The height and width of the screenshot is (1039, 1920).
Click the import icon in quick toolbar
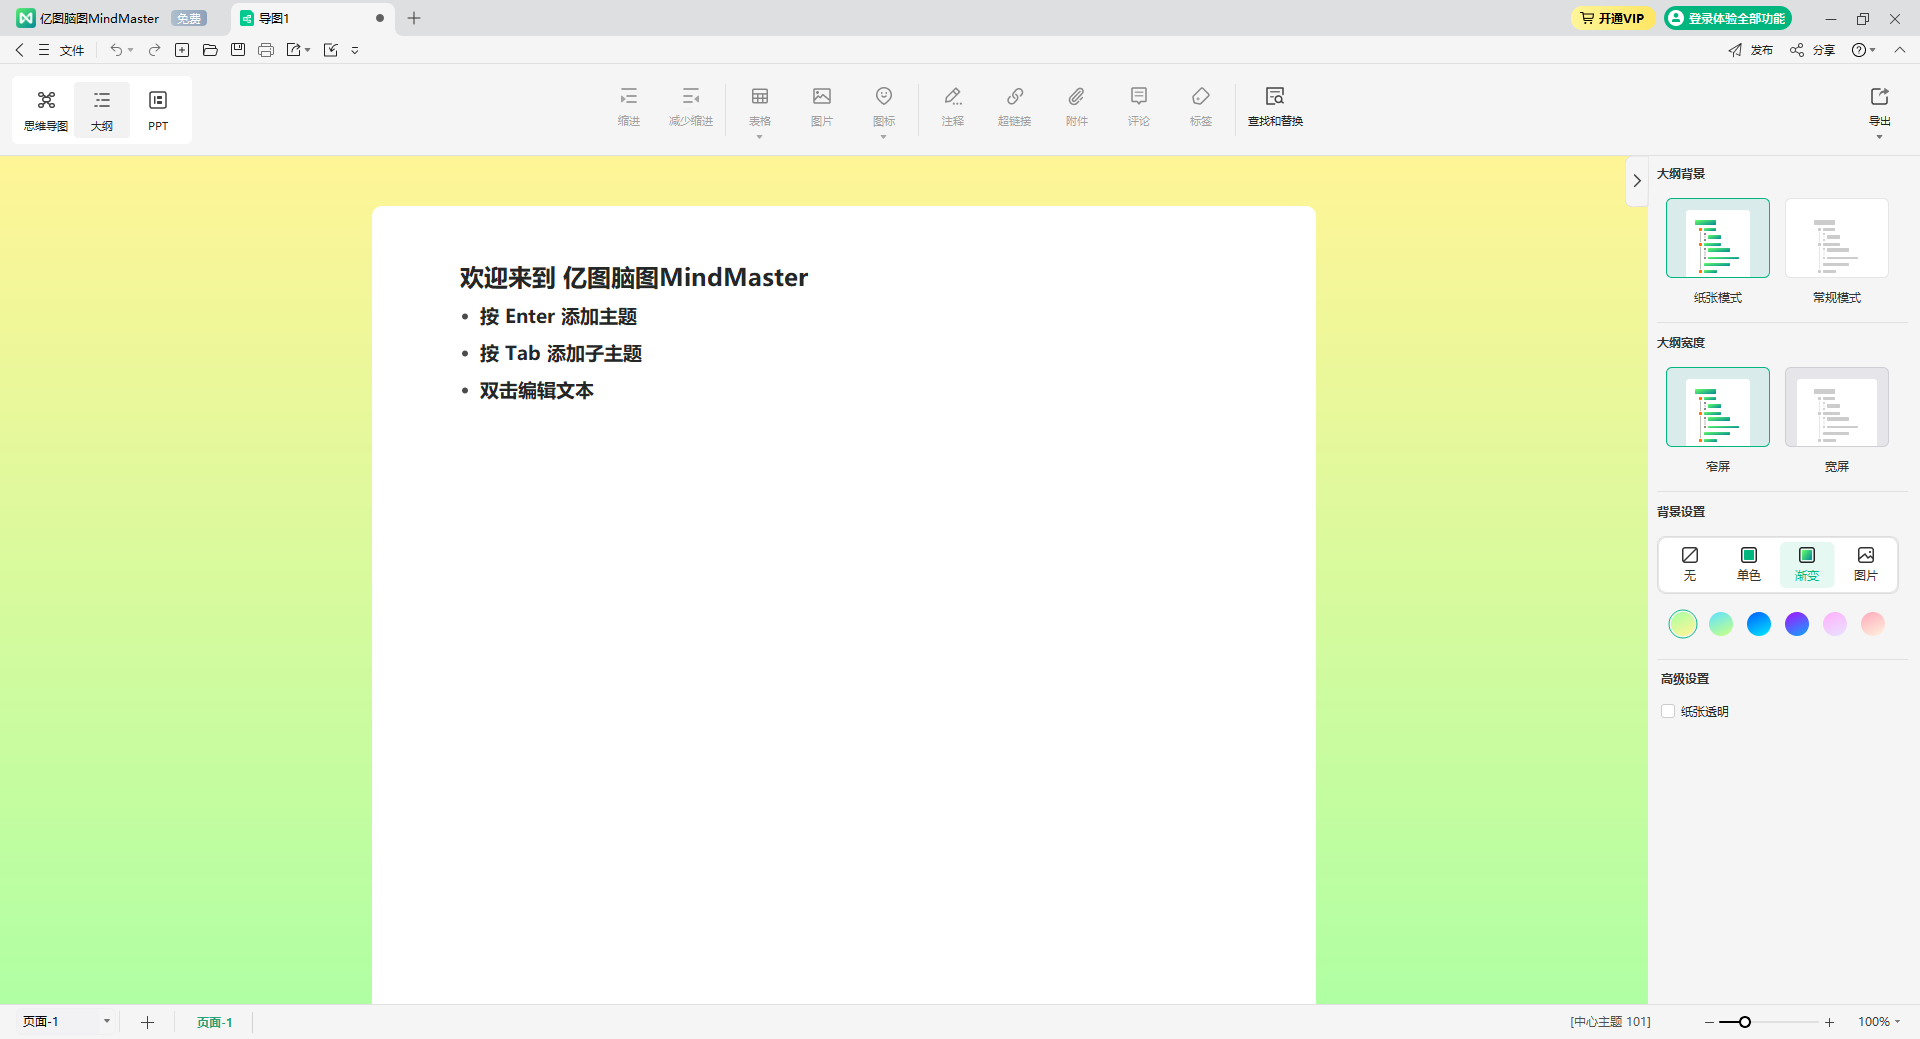pyautogui.click(x=331, y=50)
